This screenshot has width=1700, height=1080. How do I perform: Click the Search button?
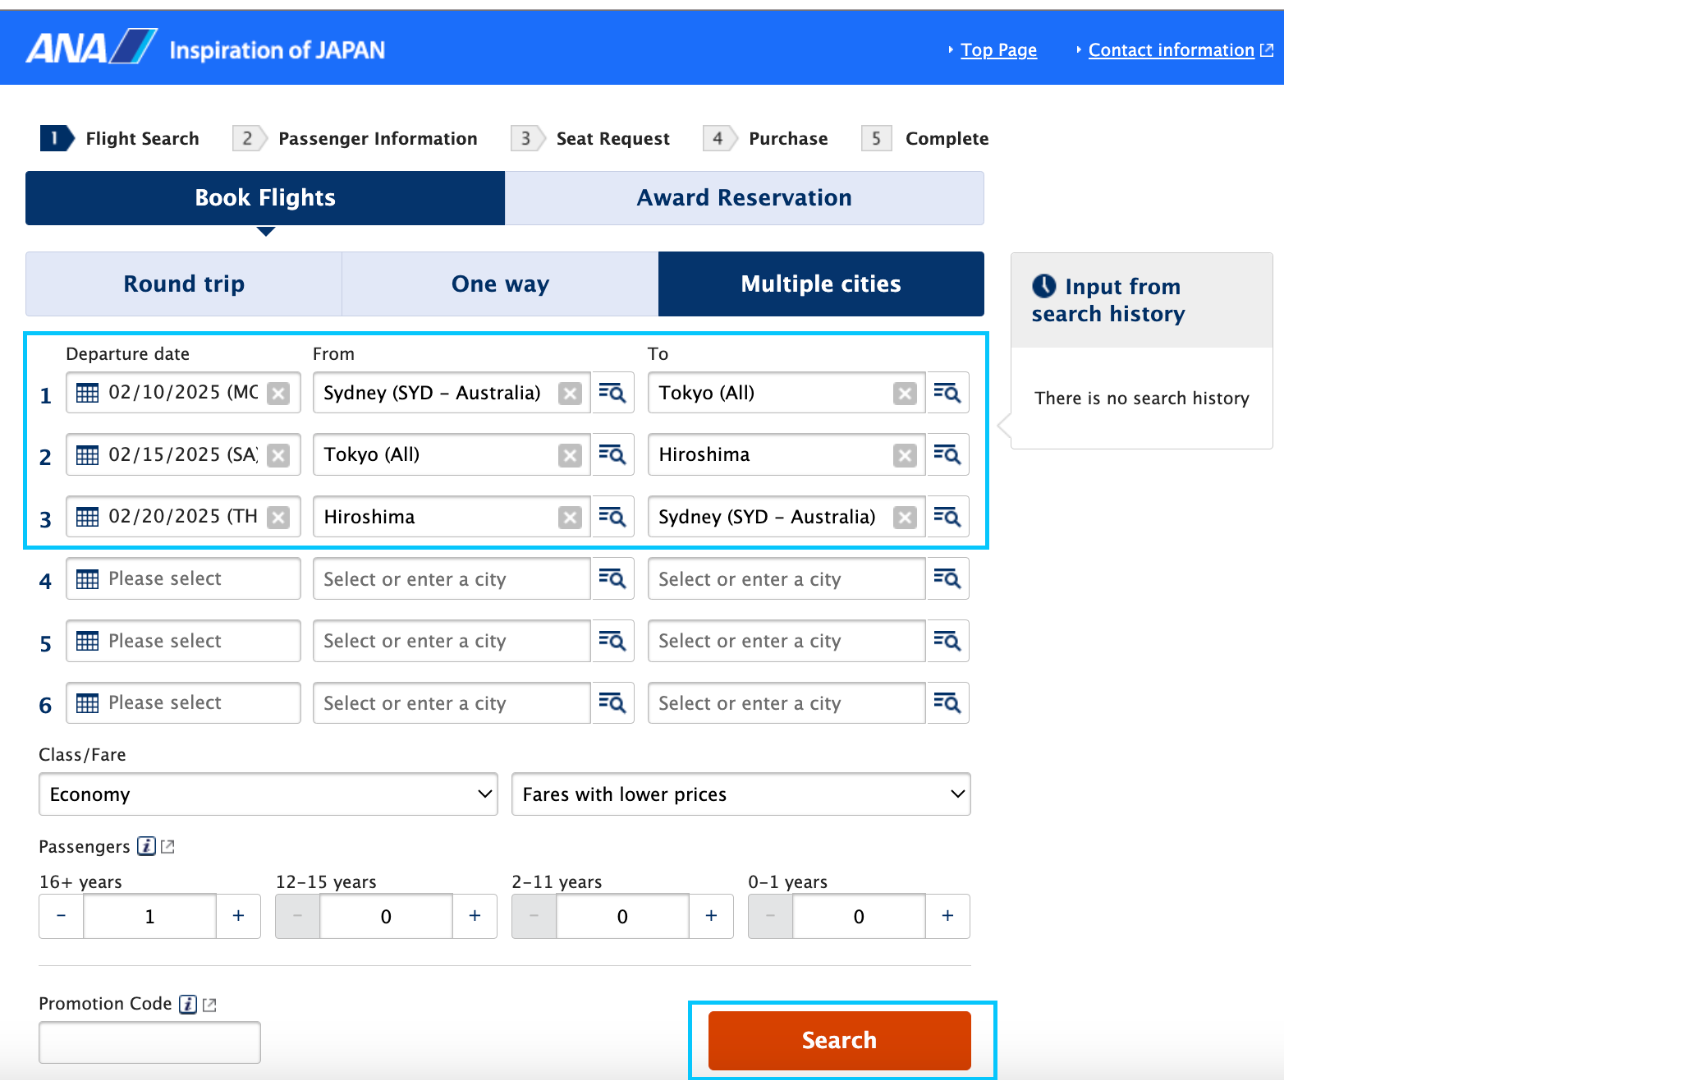[x=839, y=1040]
